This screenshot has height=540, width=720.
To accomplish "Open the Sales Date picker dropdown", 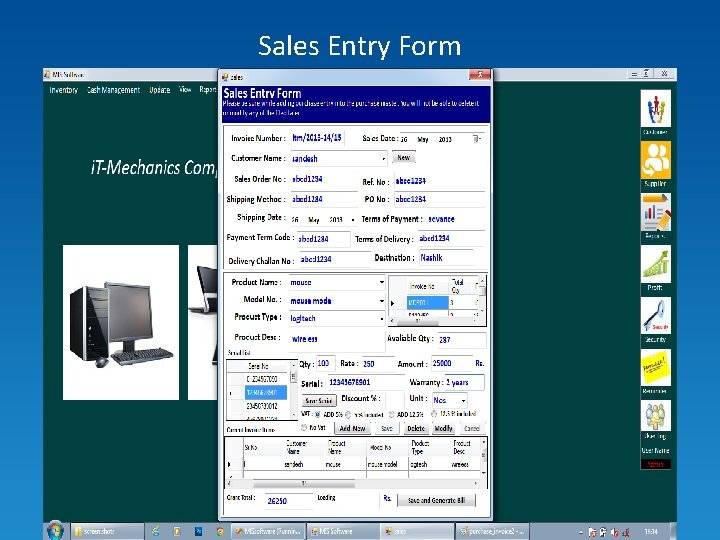I will (x=476, y=139).
